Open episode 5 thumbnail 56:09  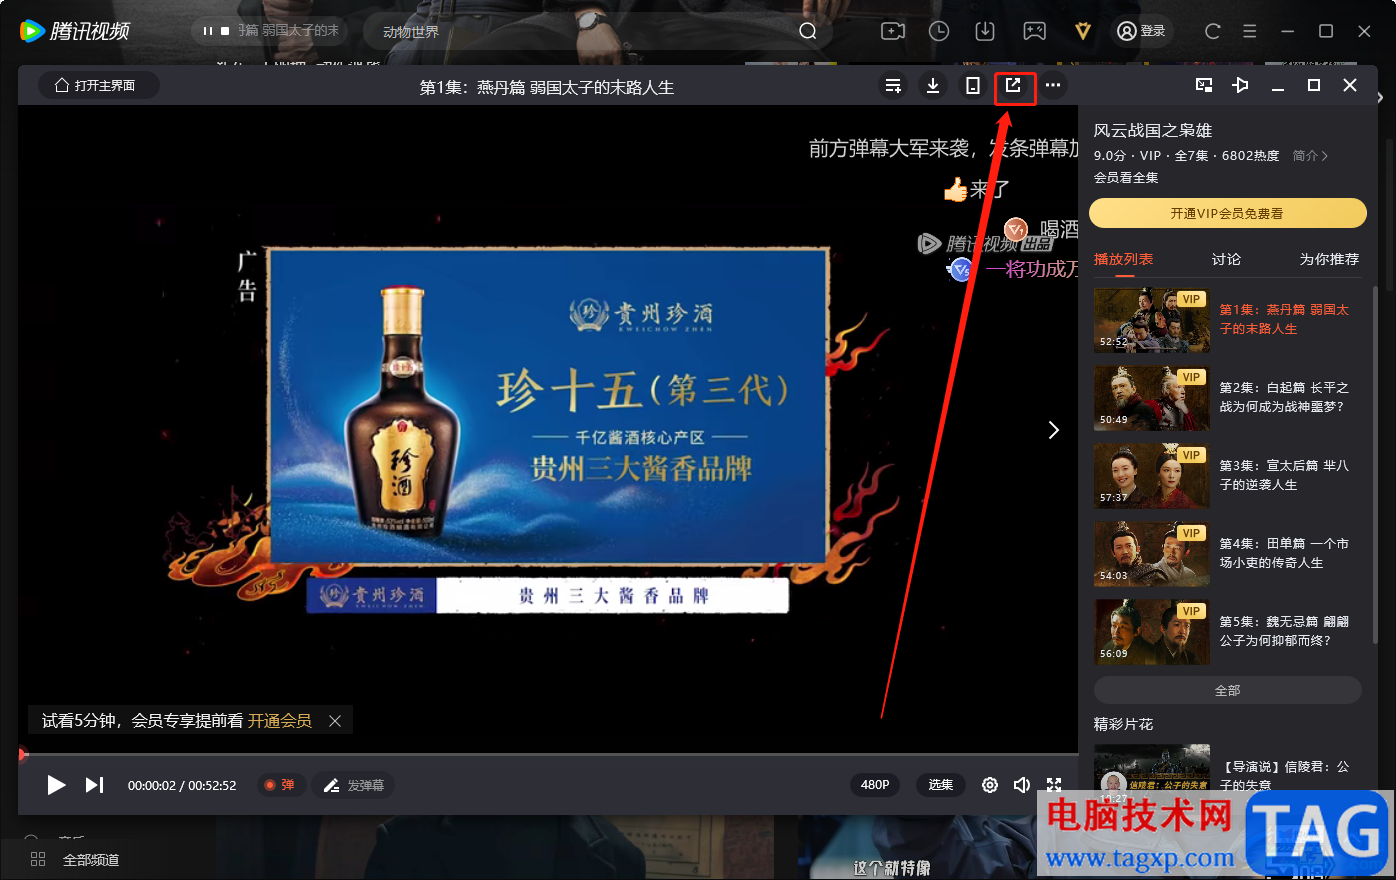pos(1152,632)
